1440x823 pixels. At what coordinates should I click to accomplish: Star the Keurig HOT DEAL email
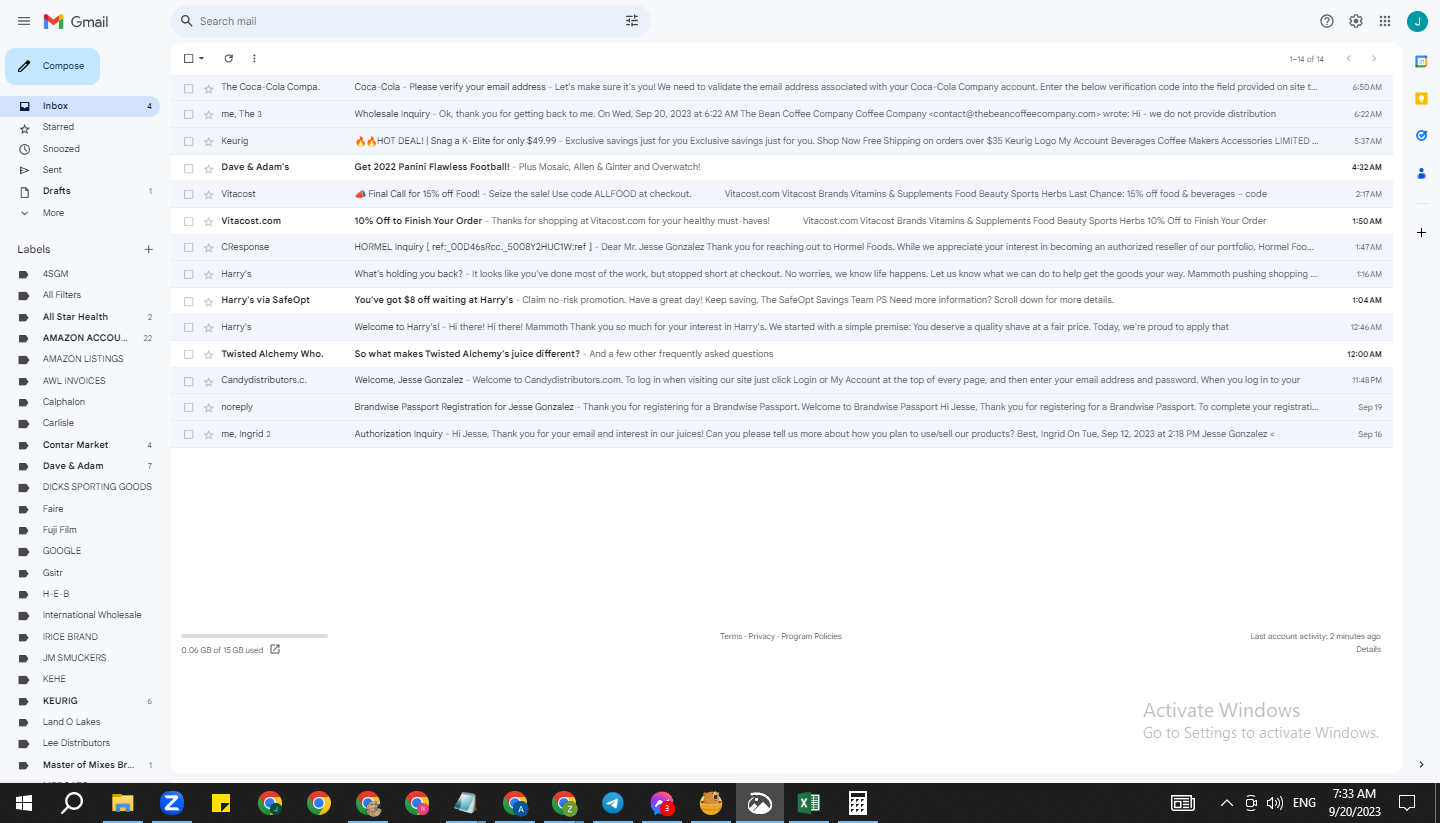point(208,141)
